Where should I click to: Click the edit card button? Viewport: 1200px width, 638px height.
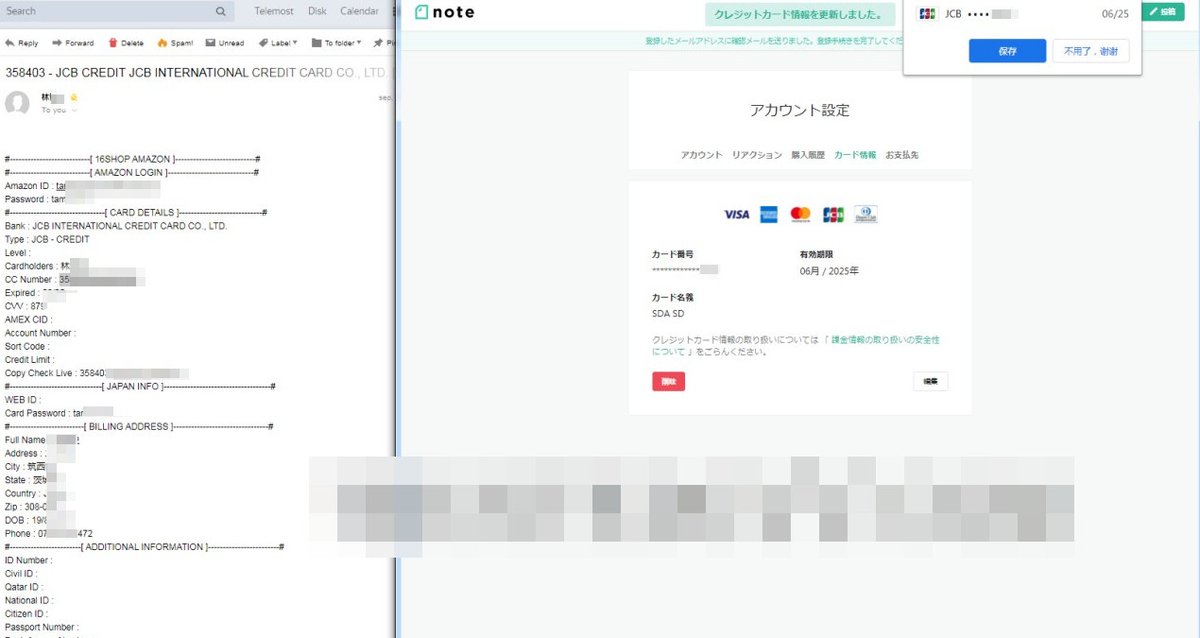[x=930, y=381]
